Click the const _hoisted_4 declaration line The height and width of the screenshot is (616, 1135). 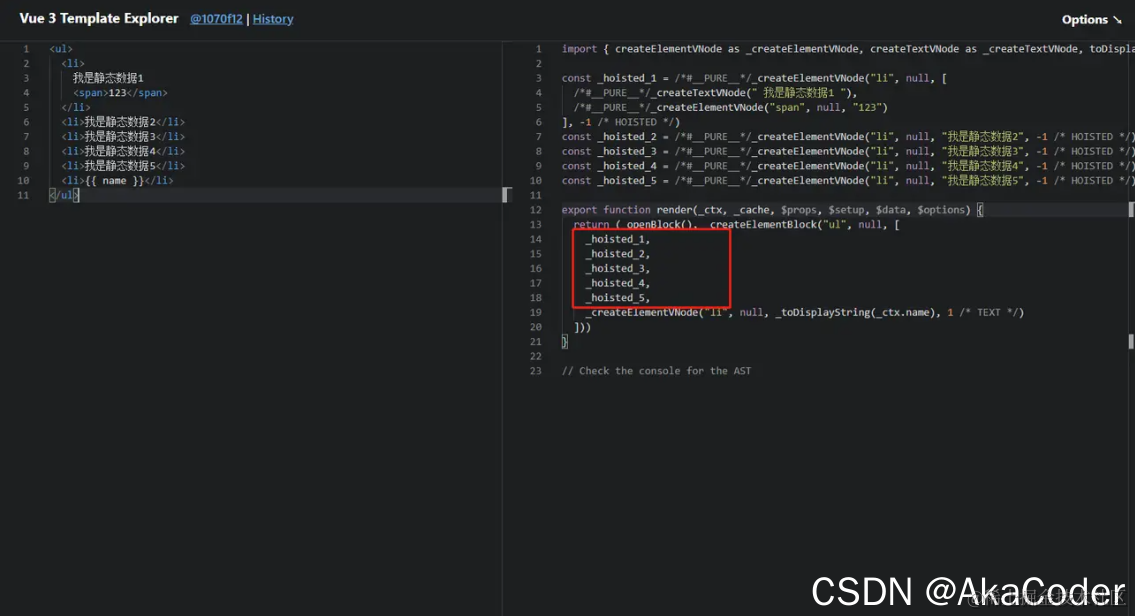848,166
